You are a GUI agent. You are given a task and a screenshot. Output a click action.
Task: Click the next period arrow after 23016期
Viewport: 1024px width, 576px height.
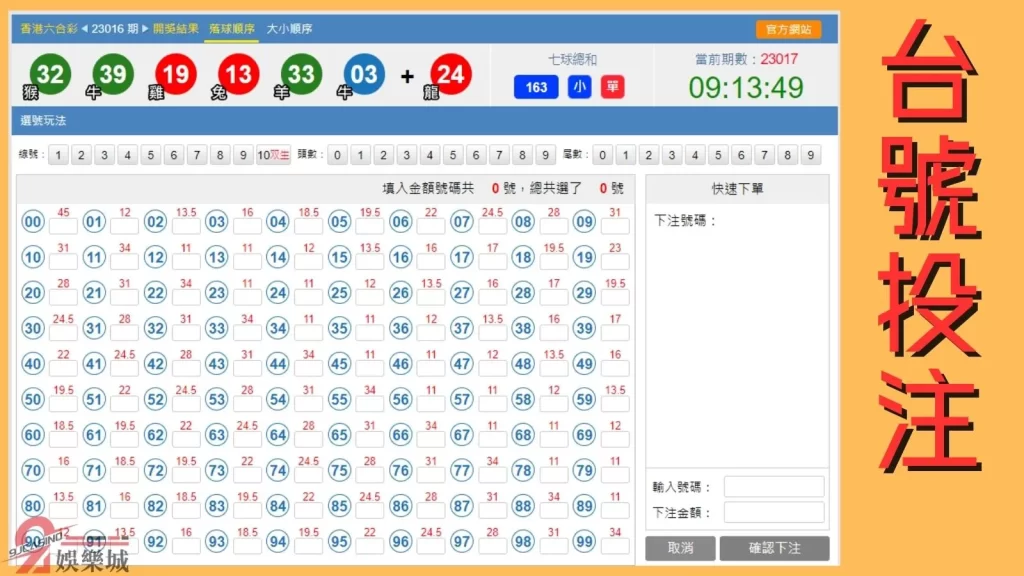coord(145,29)
